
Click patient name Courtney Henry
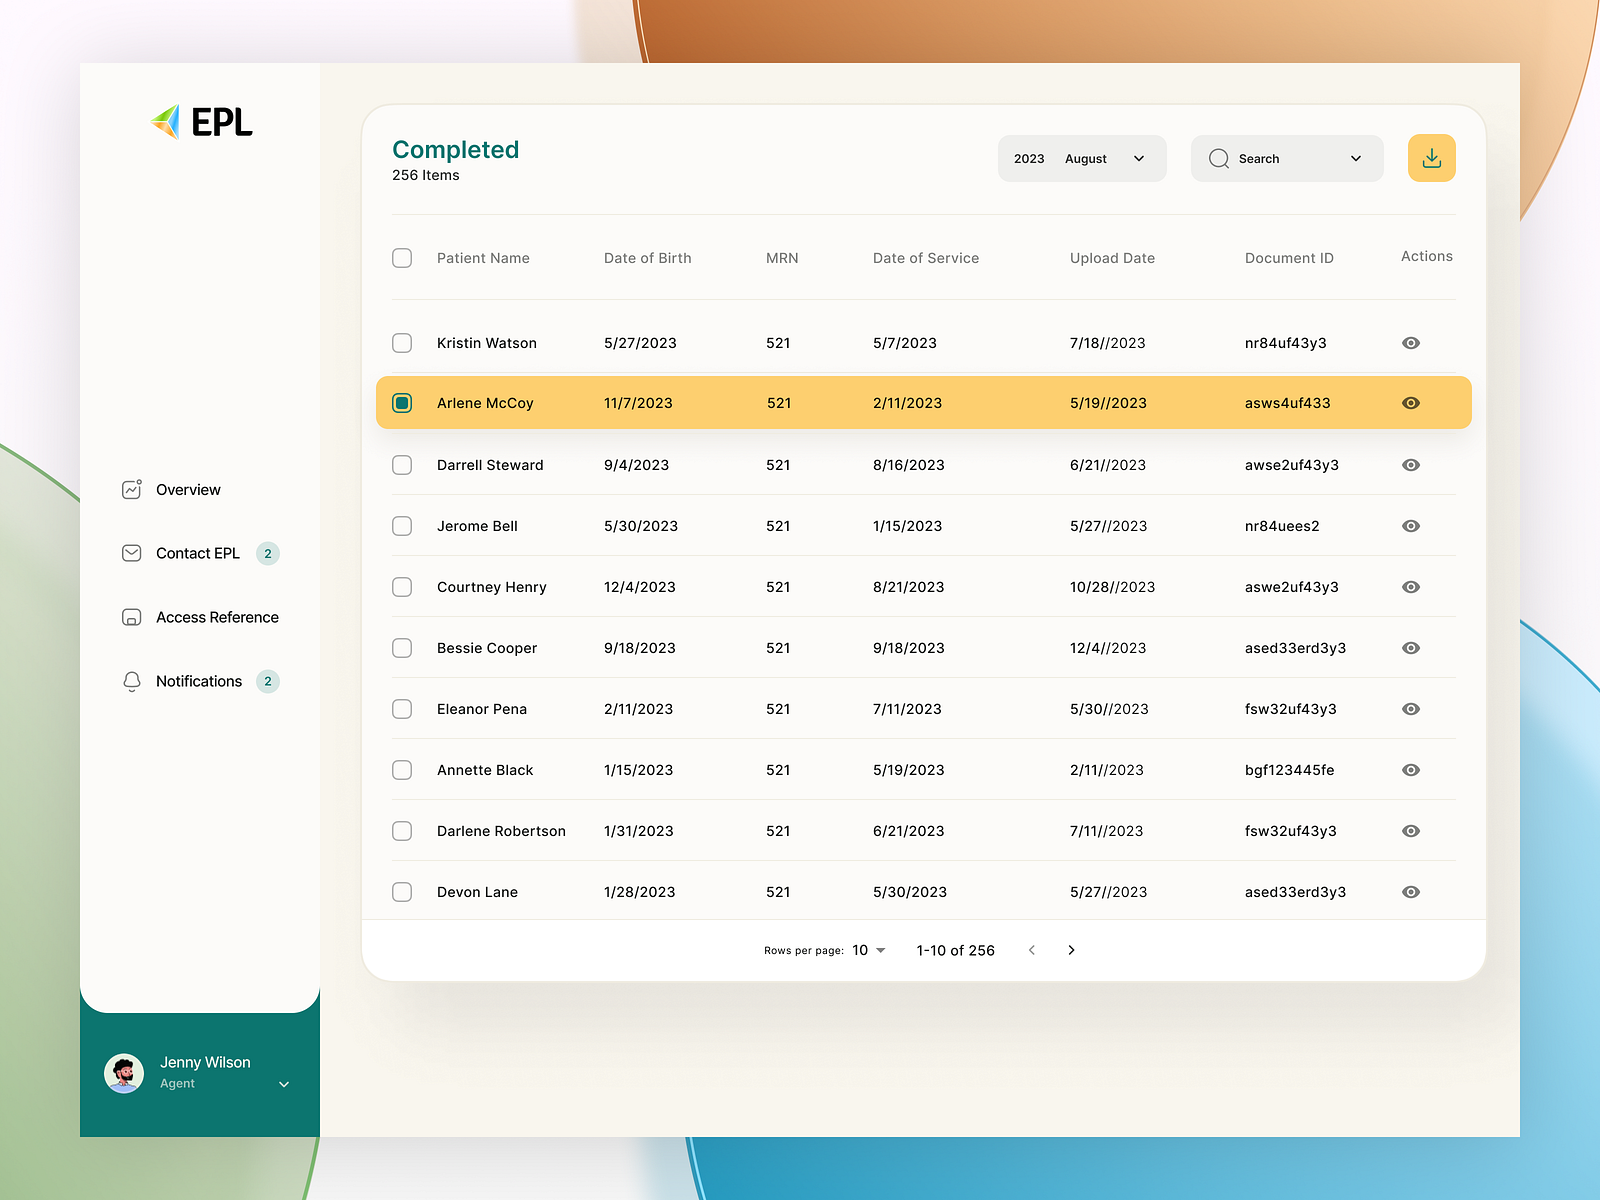(x=492, y=587)
